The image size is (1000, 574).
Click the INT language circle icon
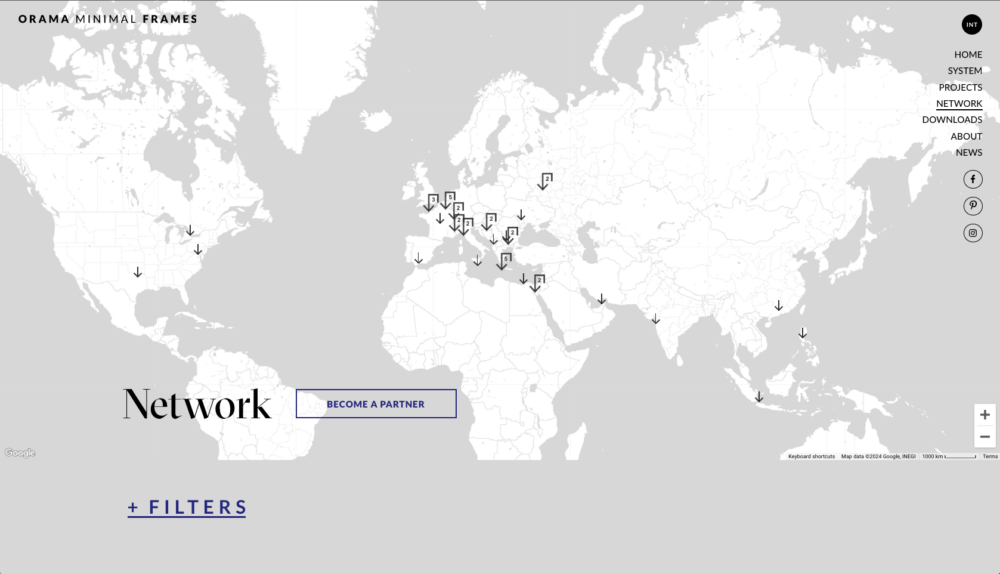point(971,24)
